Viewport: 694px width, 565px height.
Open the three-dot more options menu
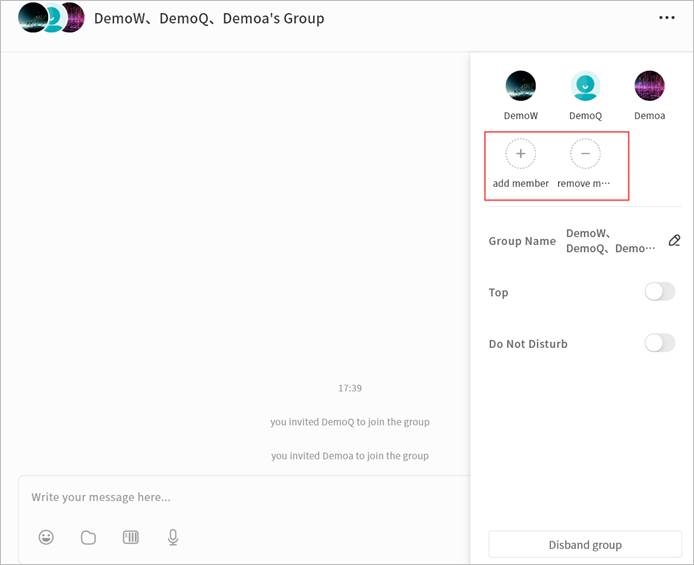[667, 18]
